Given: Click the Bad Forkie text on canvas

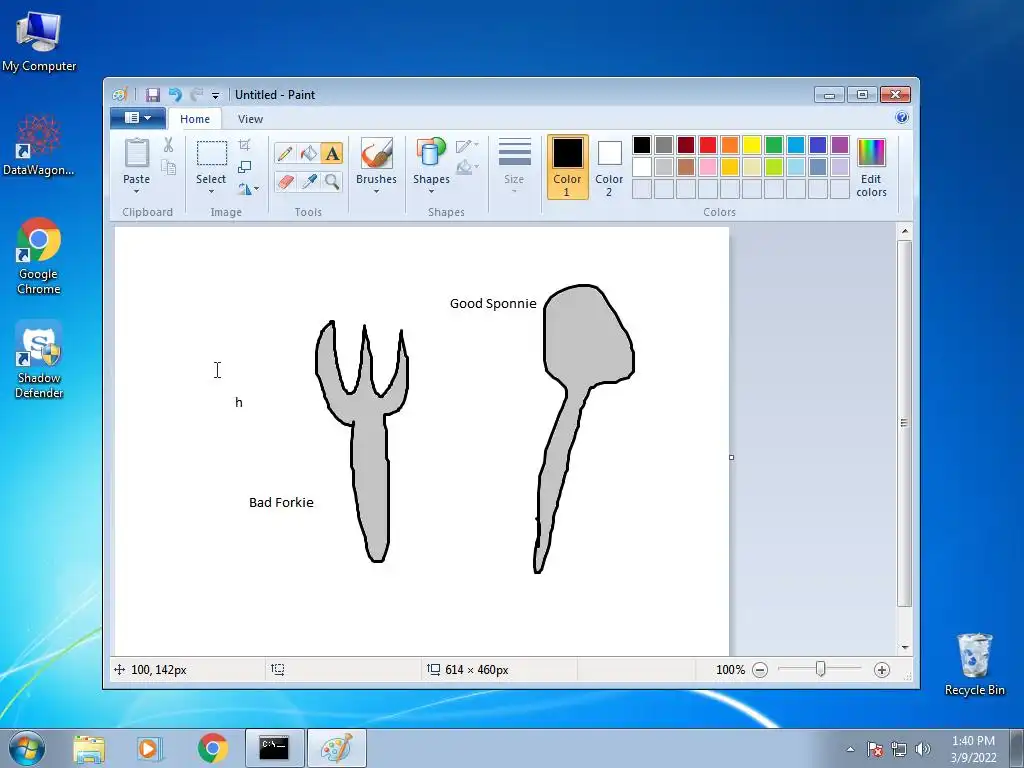Looking at the screenshot, I should point(281,502).
